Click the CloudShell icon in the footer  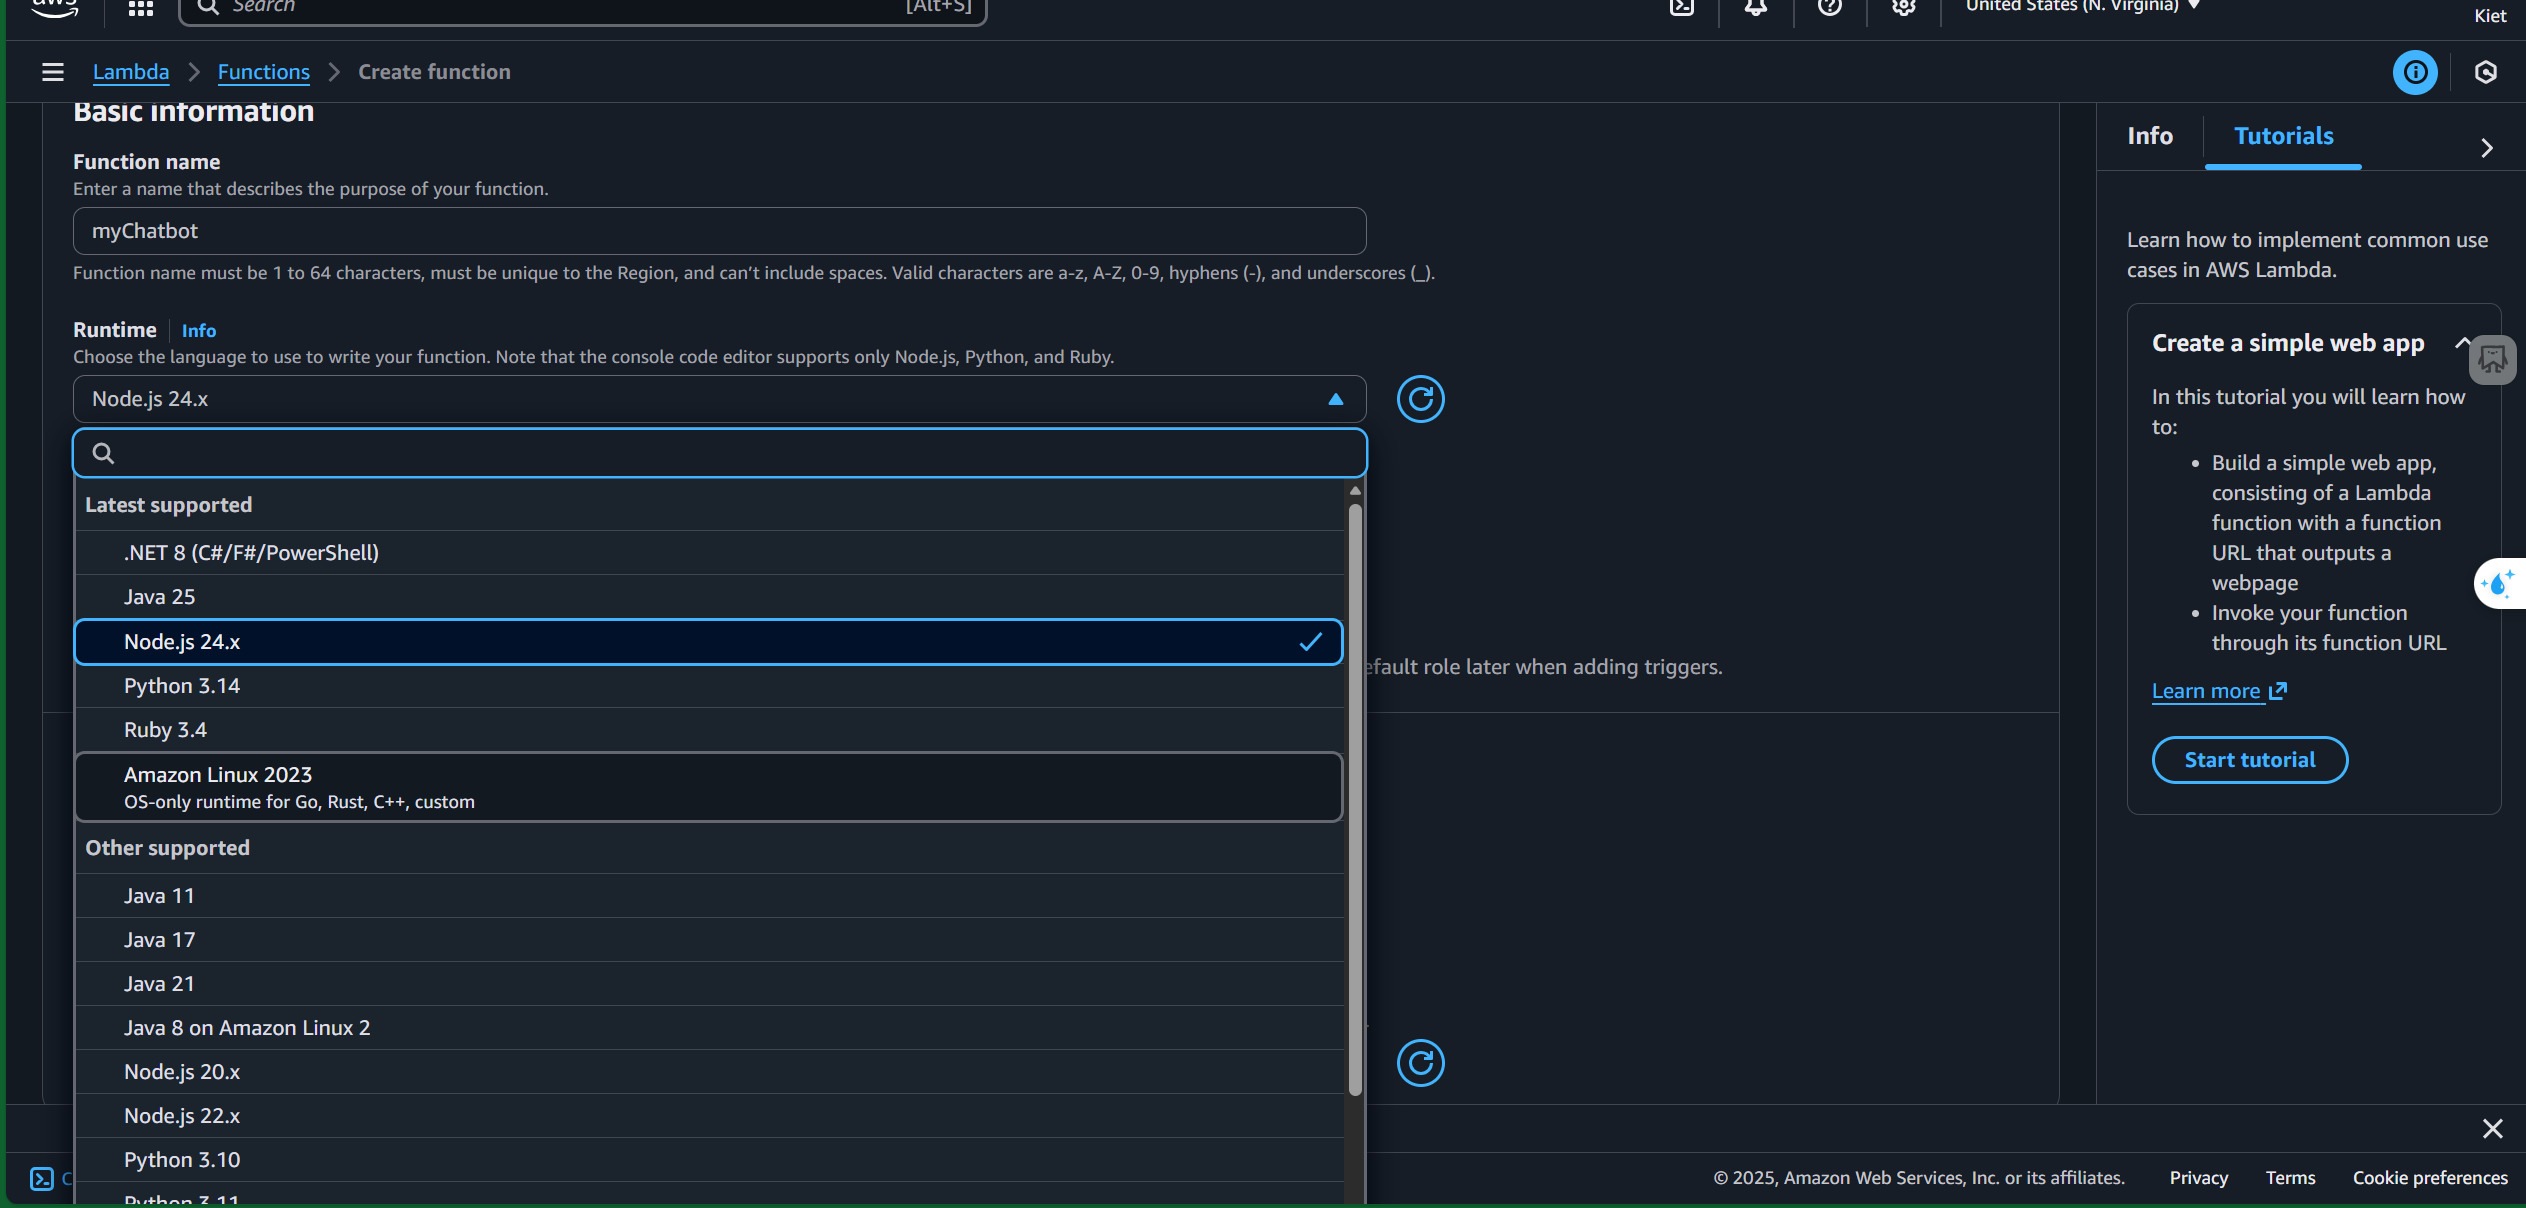pos(41,1178)
